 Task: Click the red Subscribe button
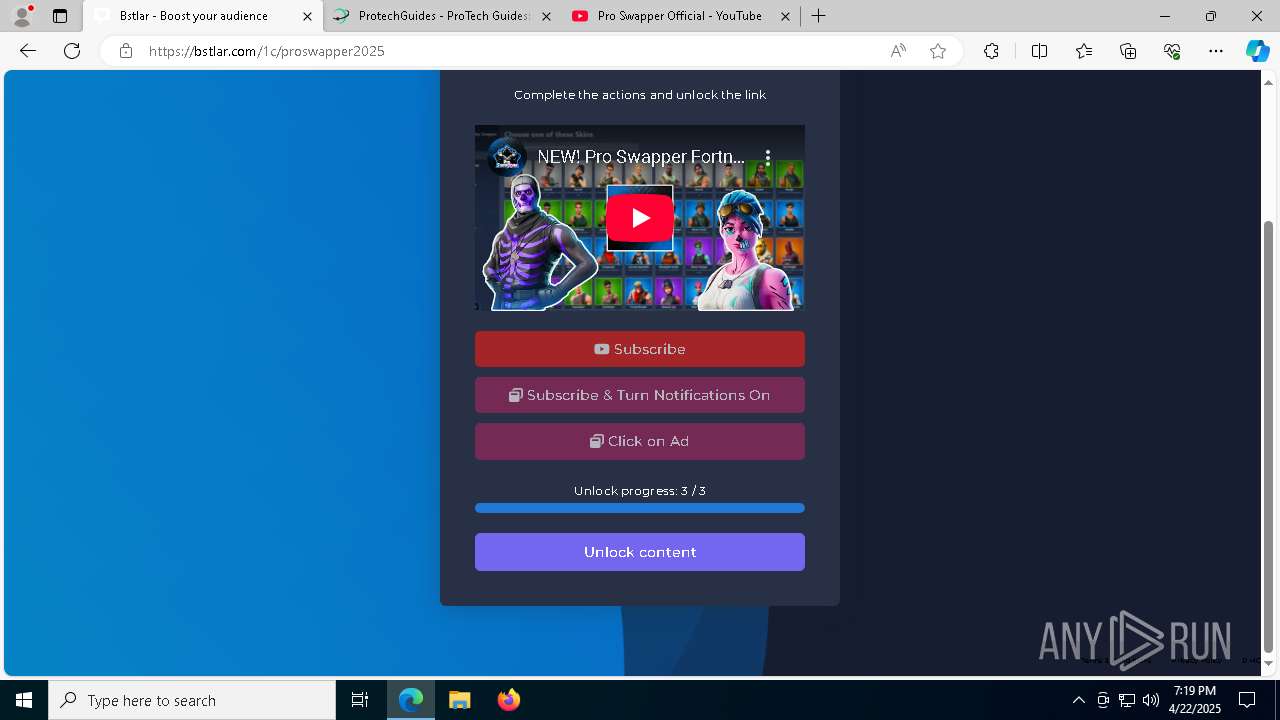point(640,349)
